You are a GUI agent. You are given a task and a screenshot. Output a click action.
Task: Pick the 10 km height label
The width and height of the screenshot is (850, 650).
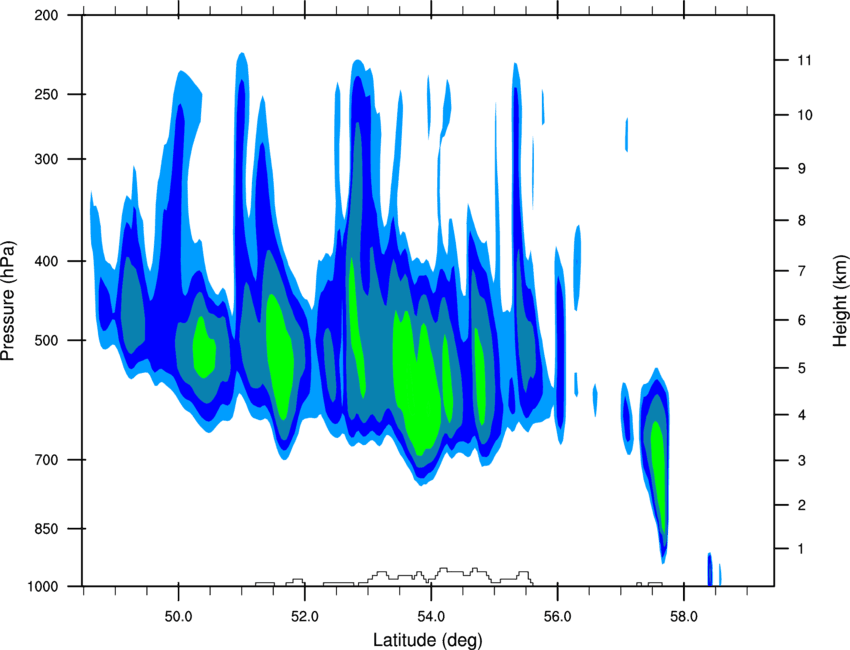pyautogui.click(x=805, y=115)
